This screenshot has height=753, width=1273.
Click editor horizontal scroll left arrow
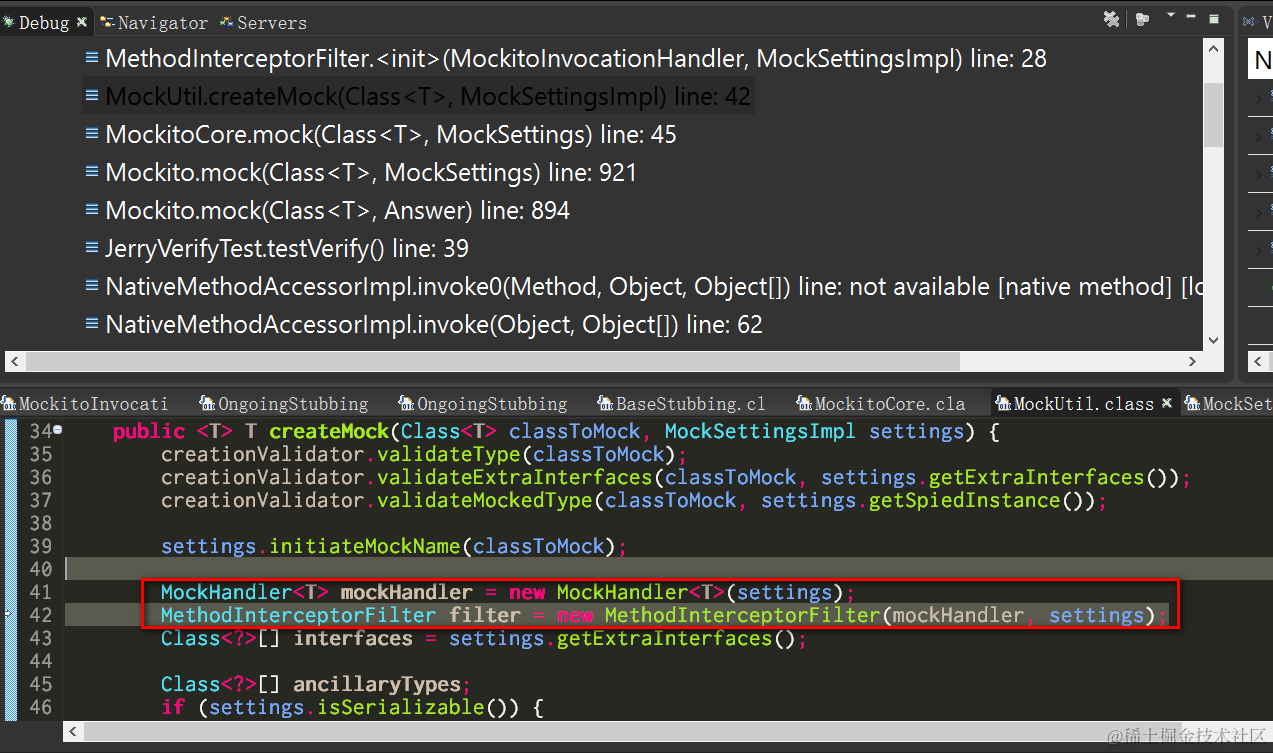click(73, 733)
